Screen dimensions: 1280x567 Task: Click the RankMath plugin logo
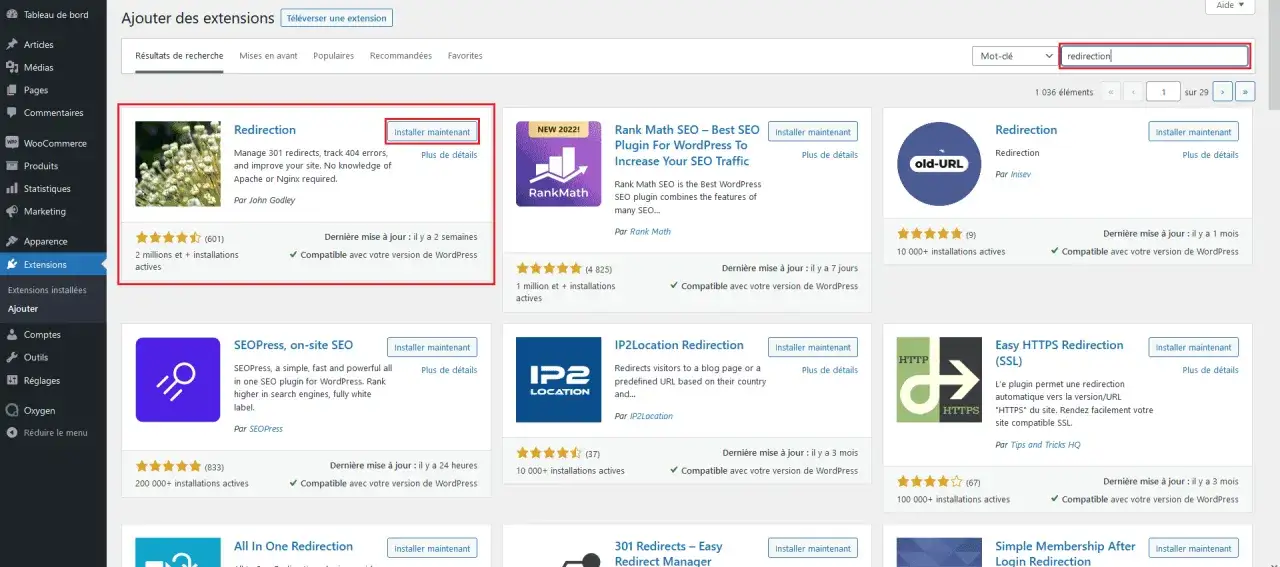(x=558, y=164)
